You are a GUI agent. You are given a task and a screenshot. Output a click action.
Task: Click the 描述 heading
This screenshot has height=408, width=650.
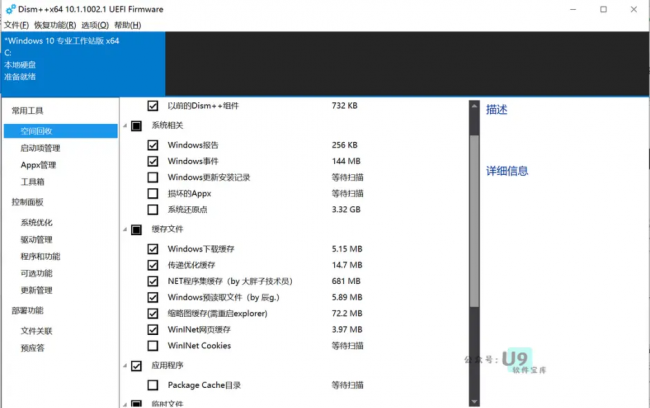(x=497, y=110)
